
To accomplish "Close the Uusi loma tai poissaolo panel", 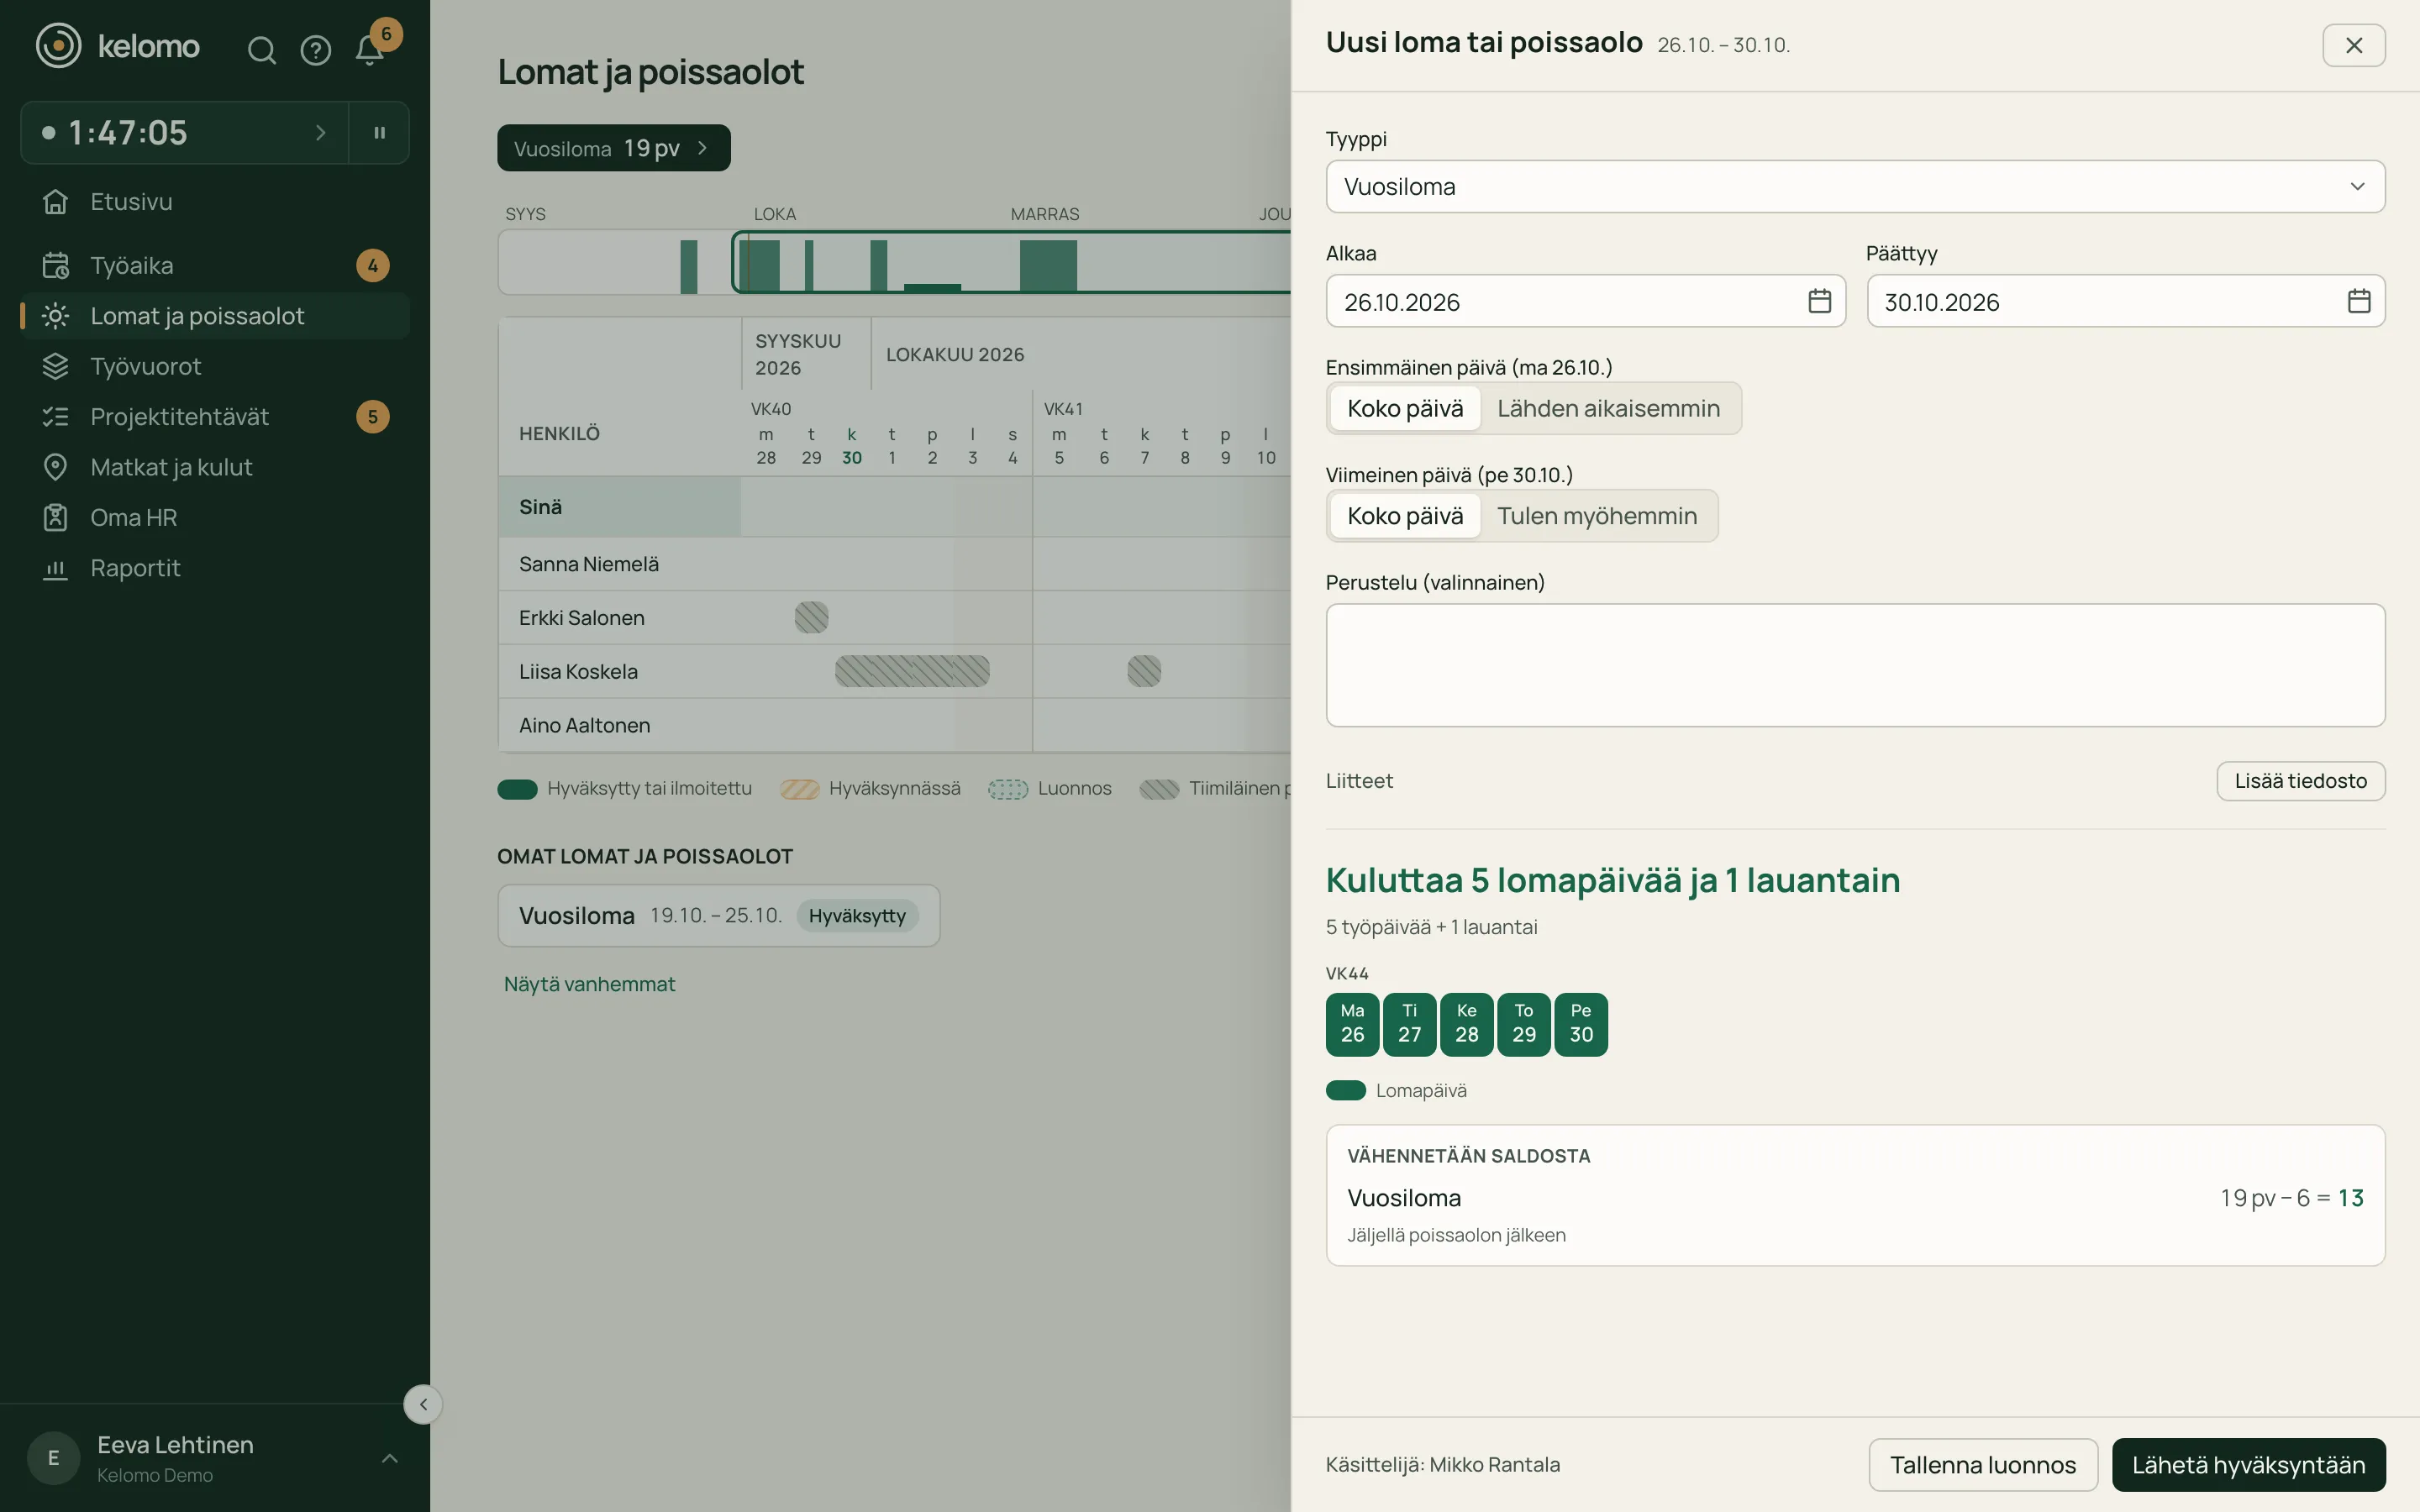I will (2353, 45).
